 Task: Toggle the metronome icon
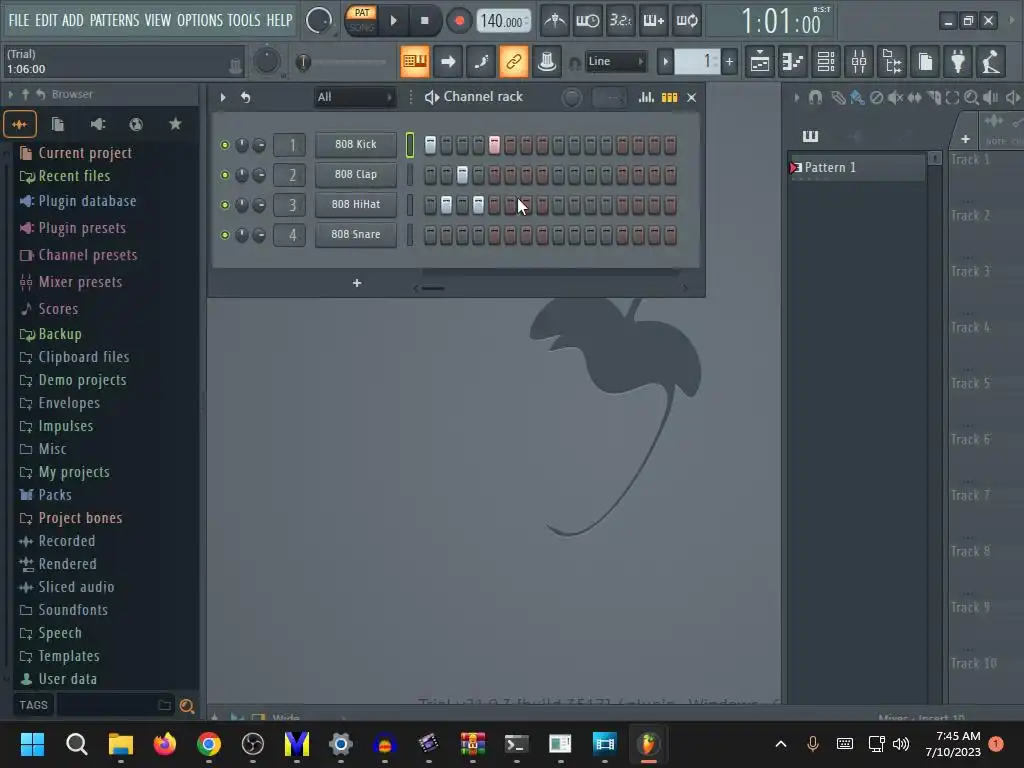[x=555, y=21]
